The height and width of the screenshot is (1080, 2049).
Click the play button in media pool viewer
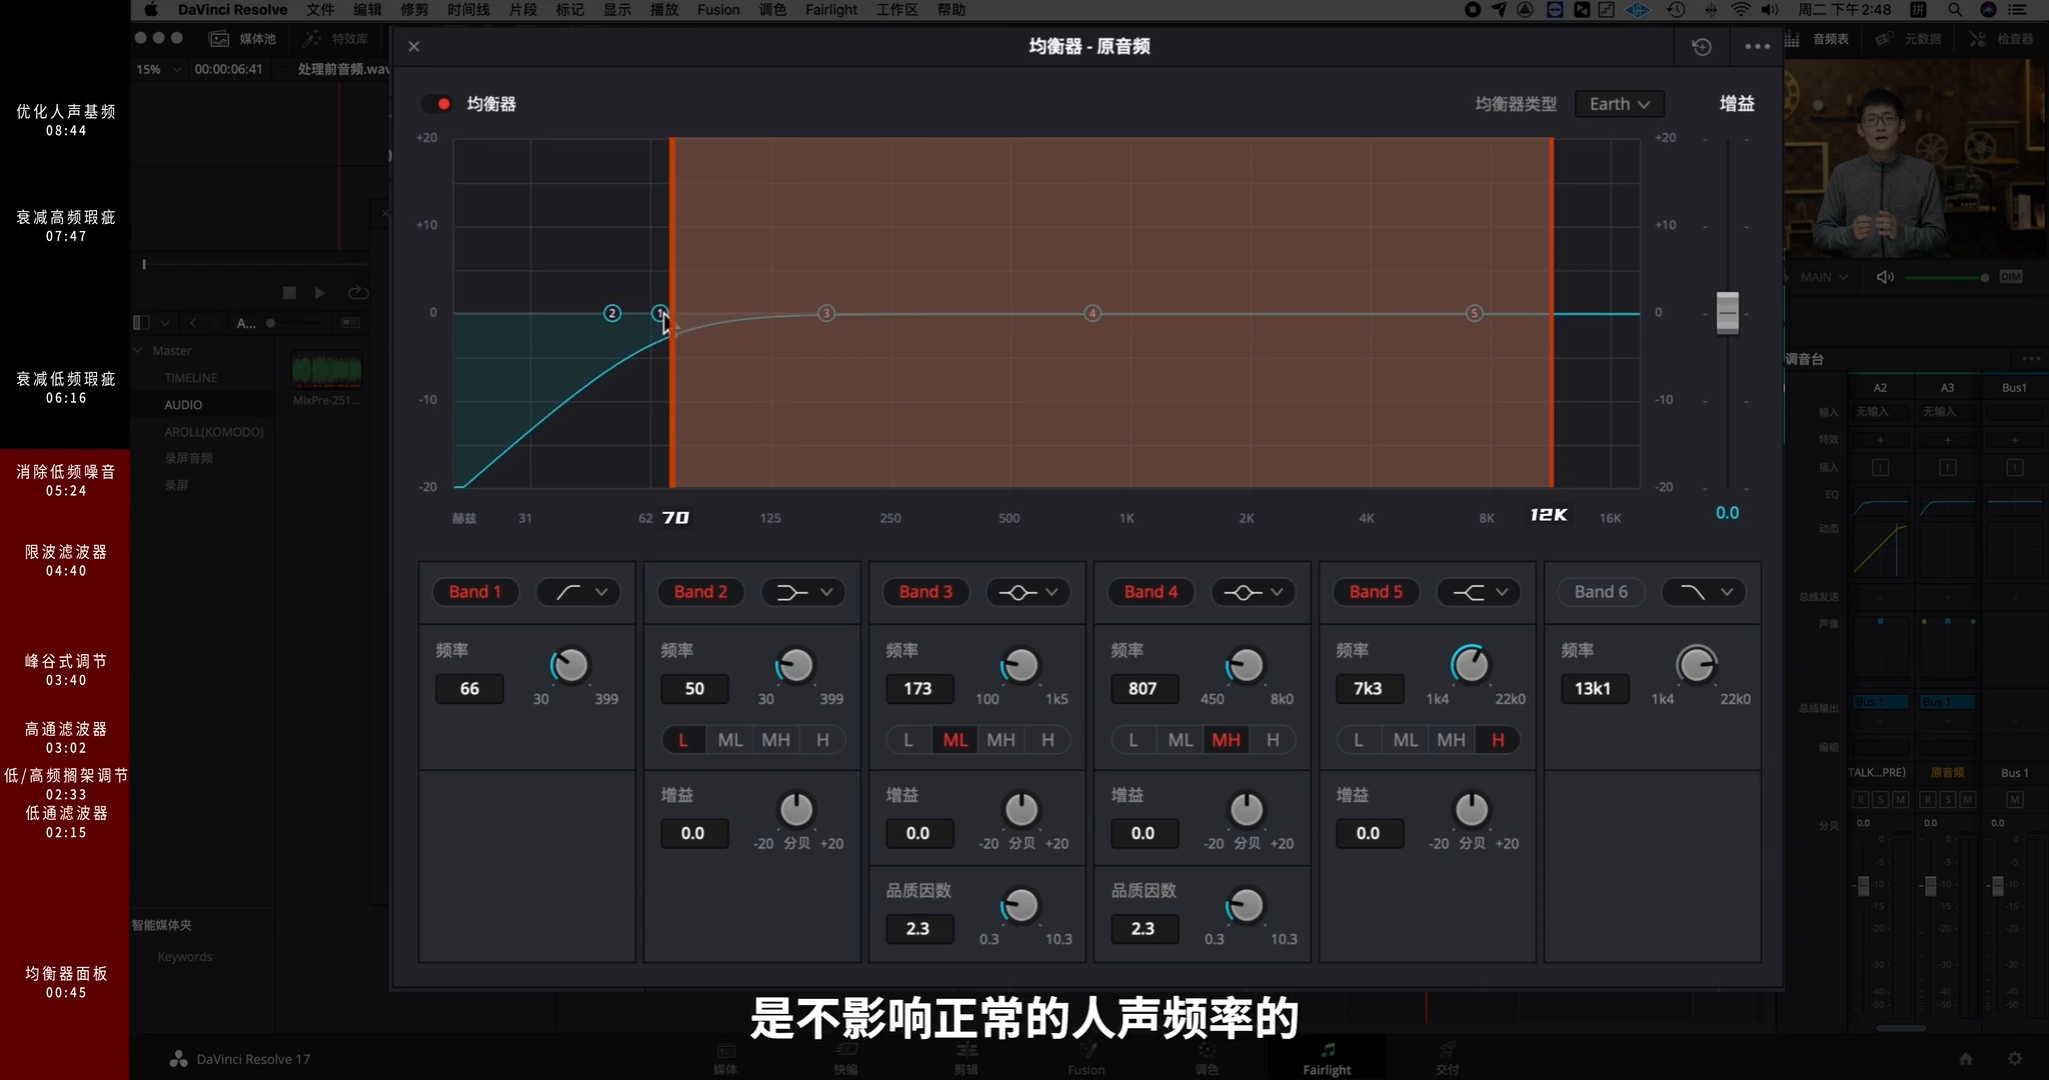[320, 293]
